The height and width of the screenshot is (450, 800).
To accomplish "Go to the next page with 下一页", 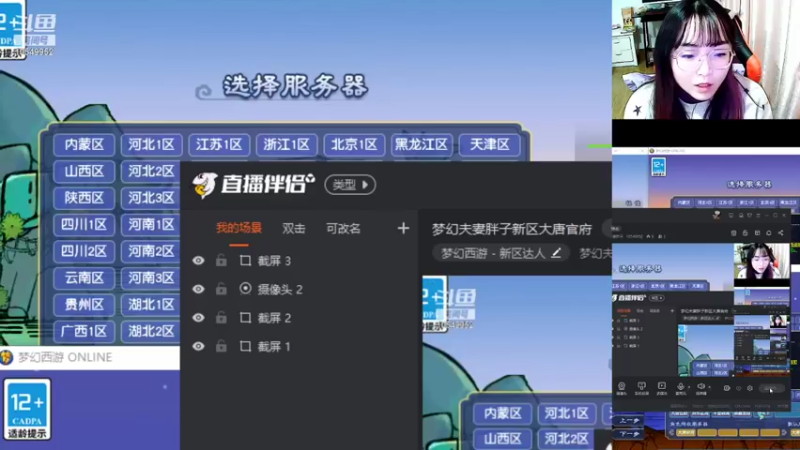I will click(x=629, y=434).
